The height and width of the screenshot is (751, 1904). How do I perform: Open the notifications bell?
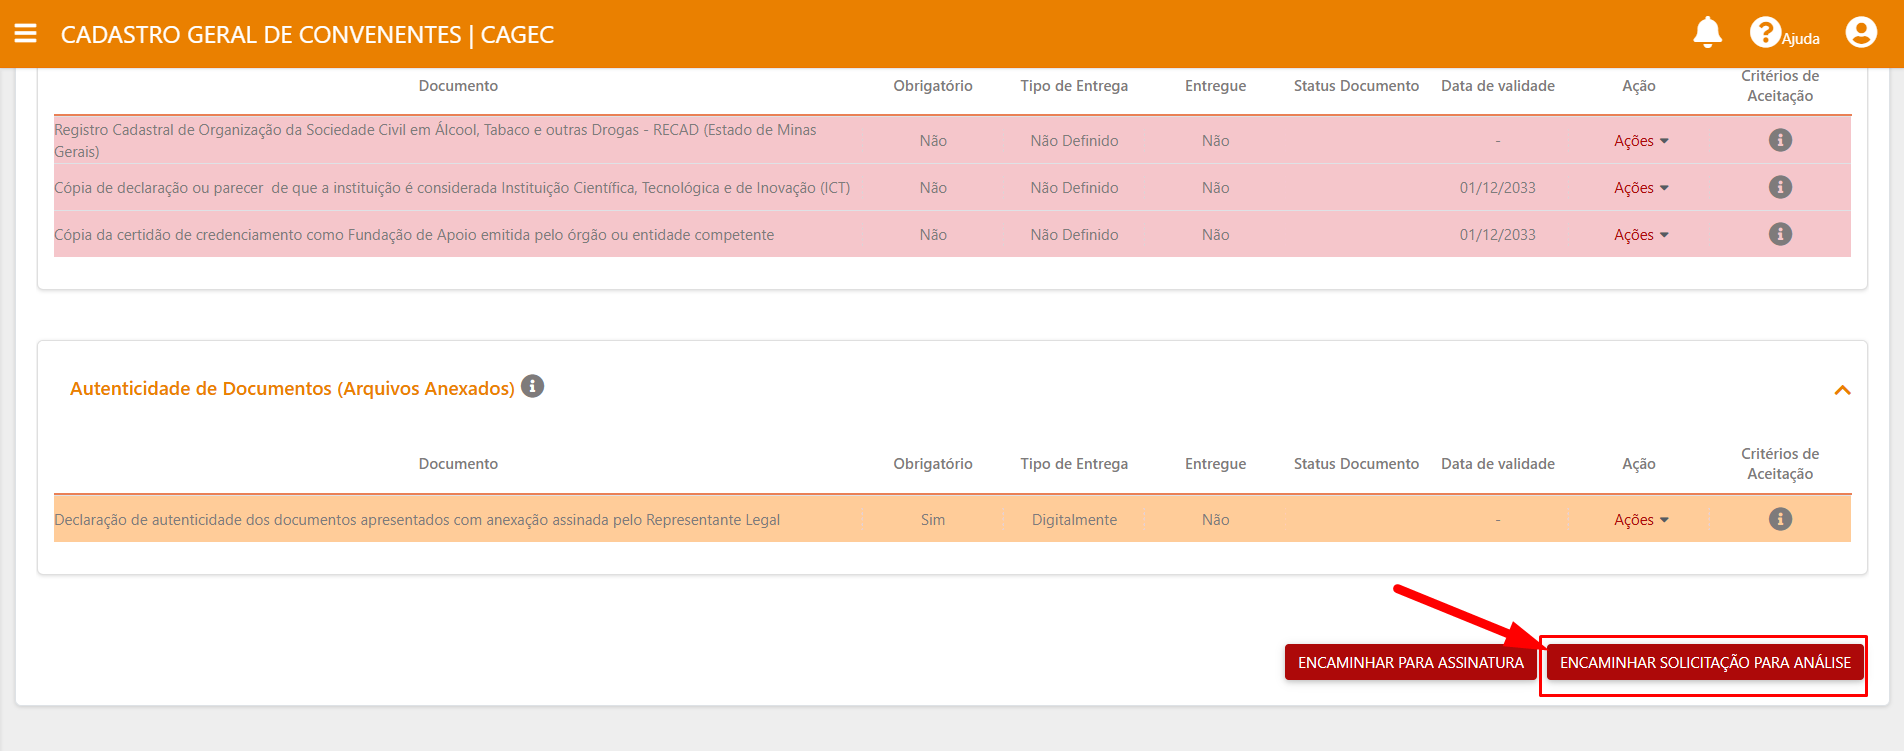coord(1707,33)
